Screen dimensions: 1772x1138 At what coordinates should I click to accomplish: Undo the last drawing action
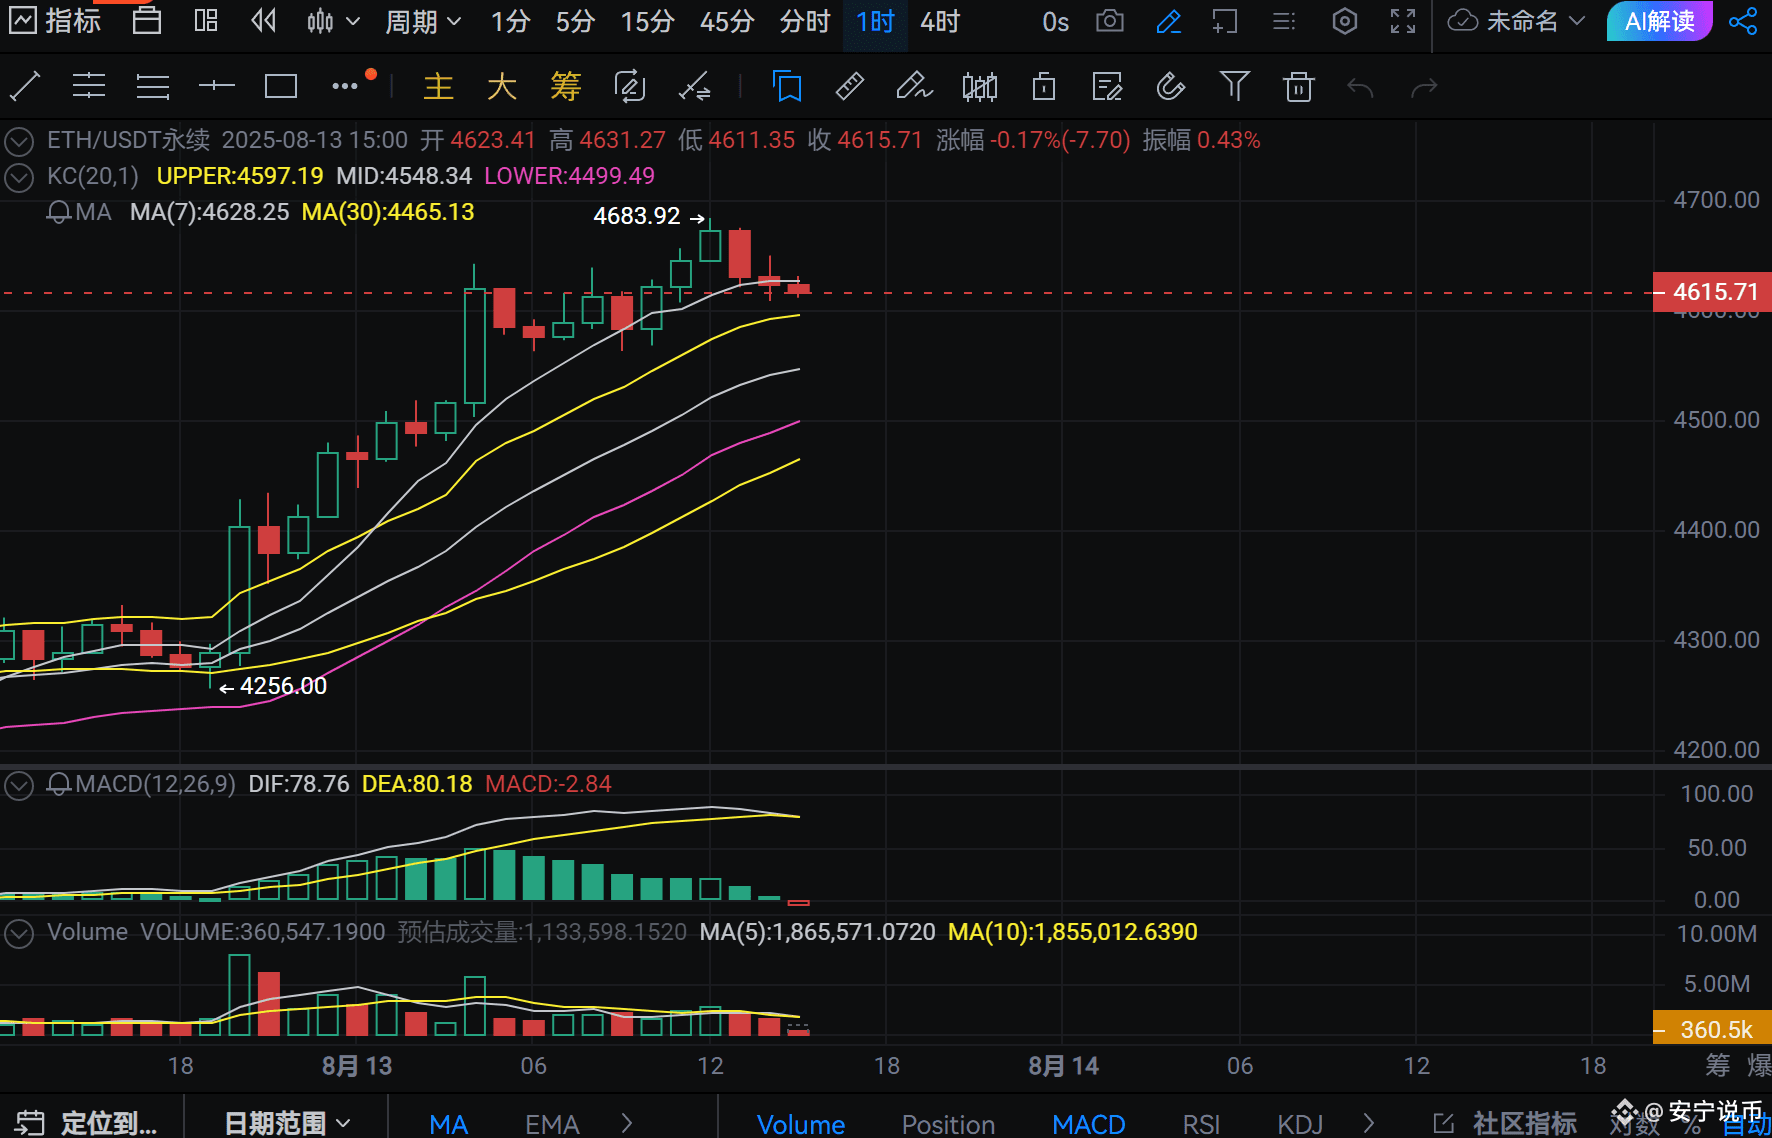click(x=1360, y=87)
